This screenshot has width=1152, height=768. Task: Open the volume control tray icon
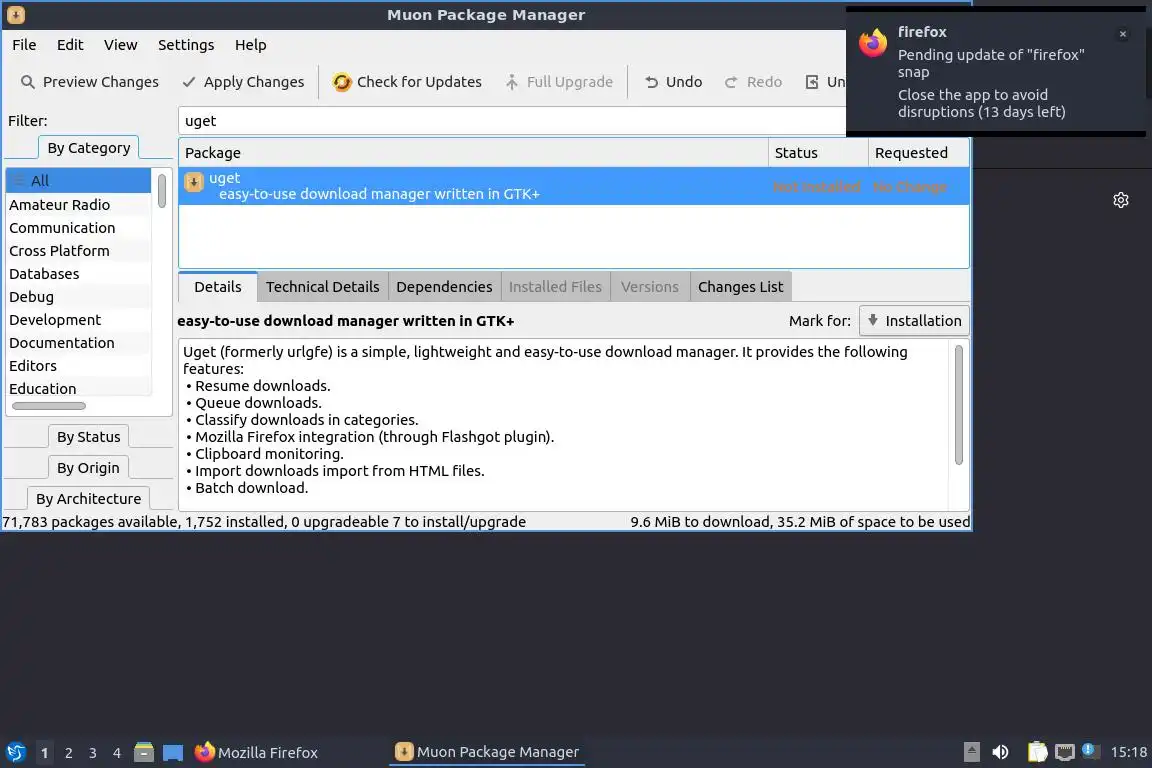point(1000,752)
